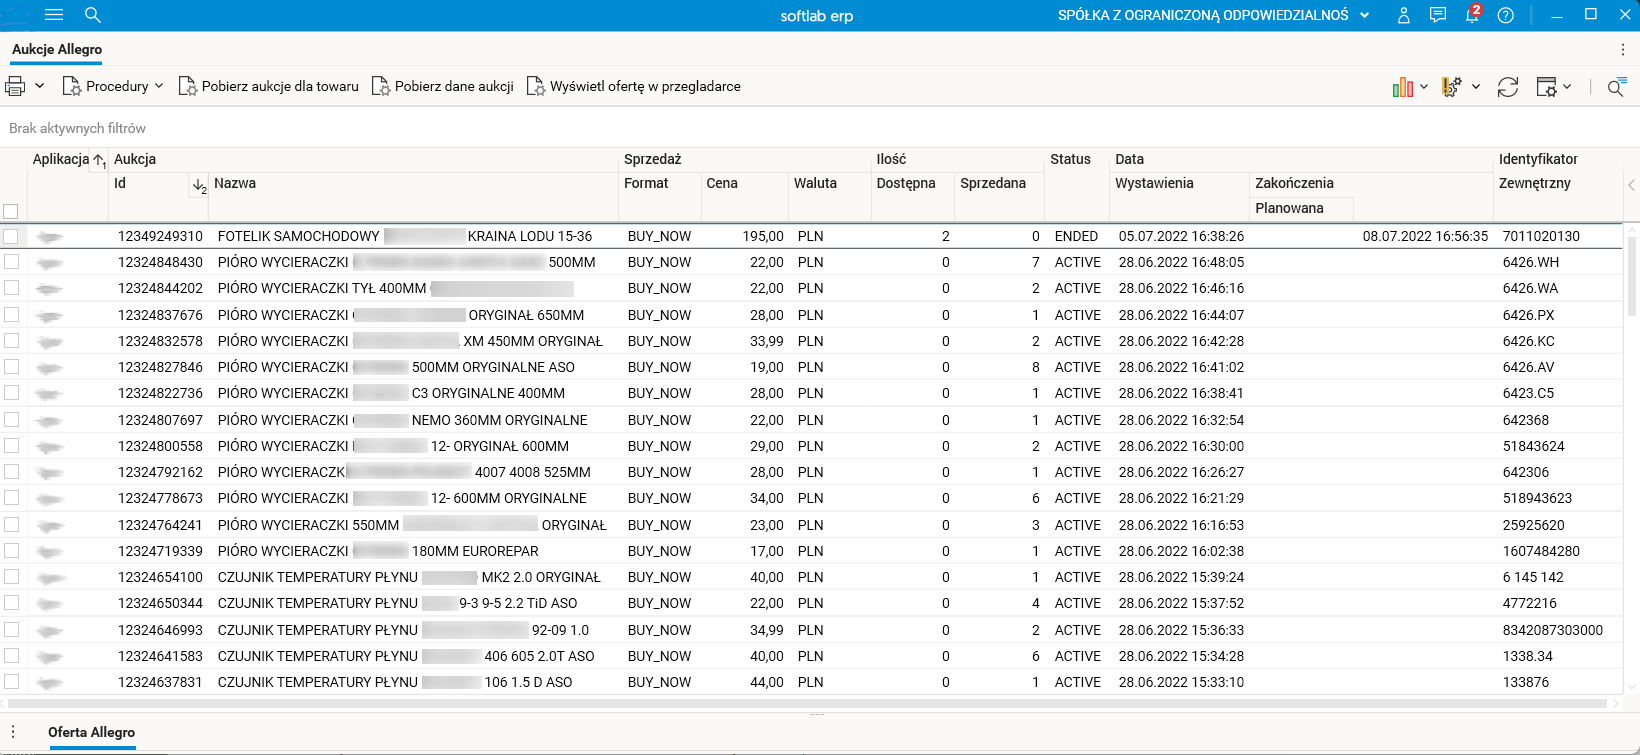This screenshot has height=755, width=1640.
Task: Click the horizontal scrollbar under the table
Action: 800,704
